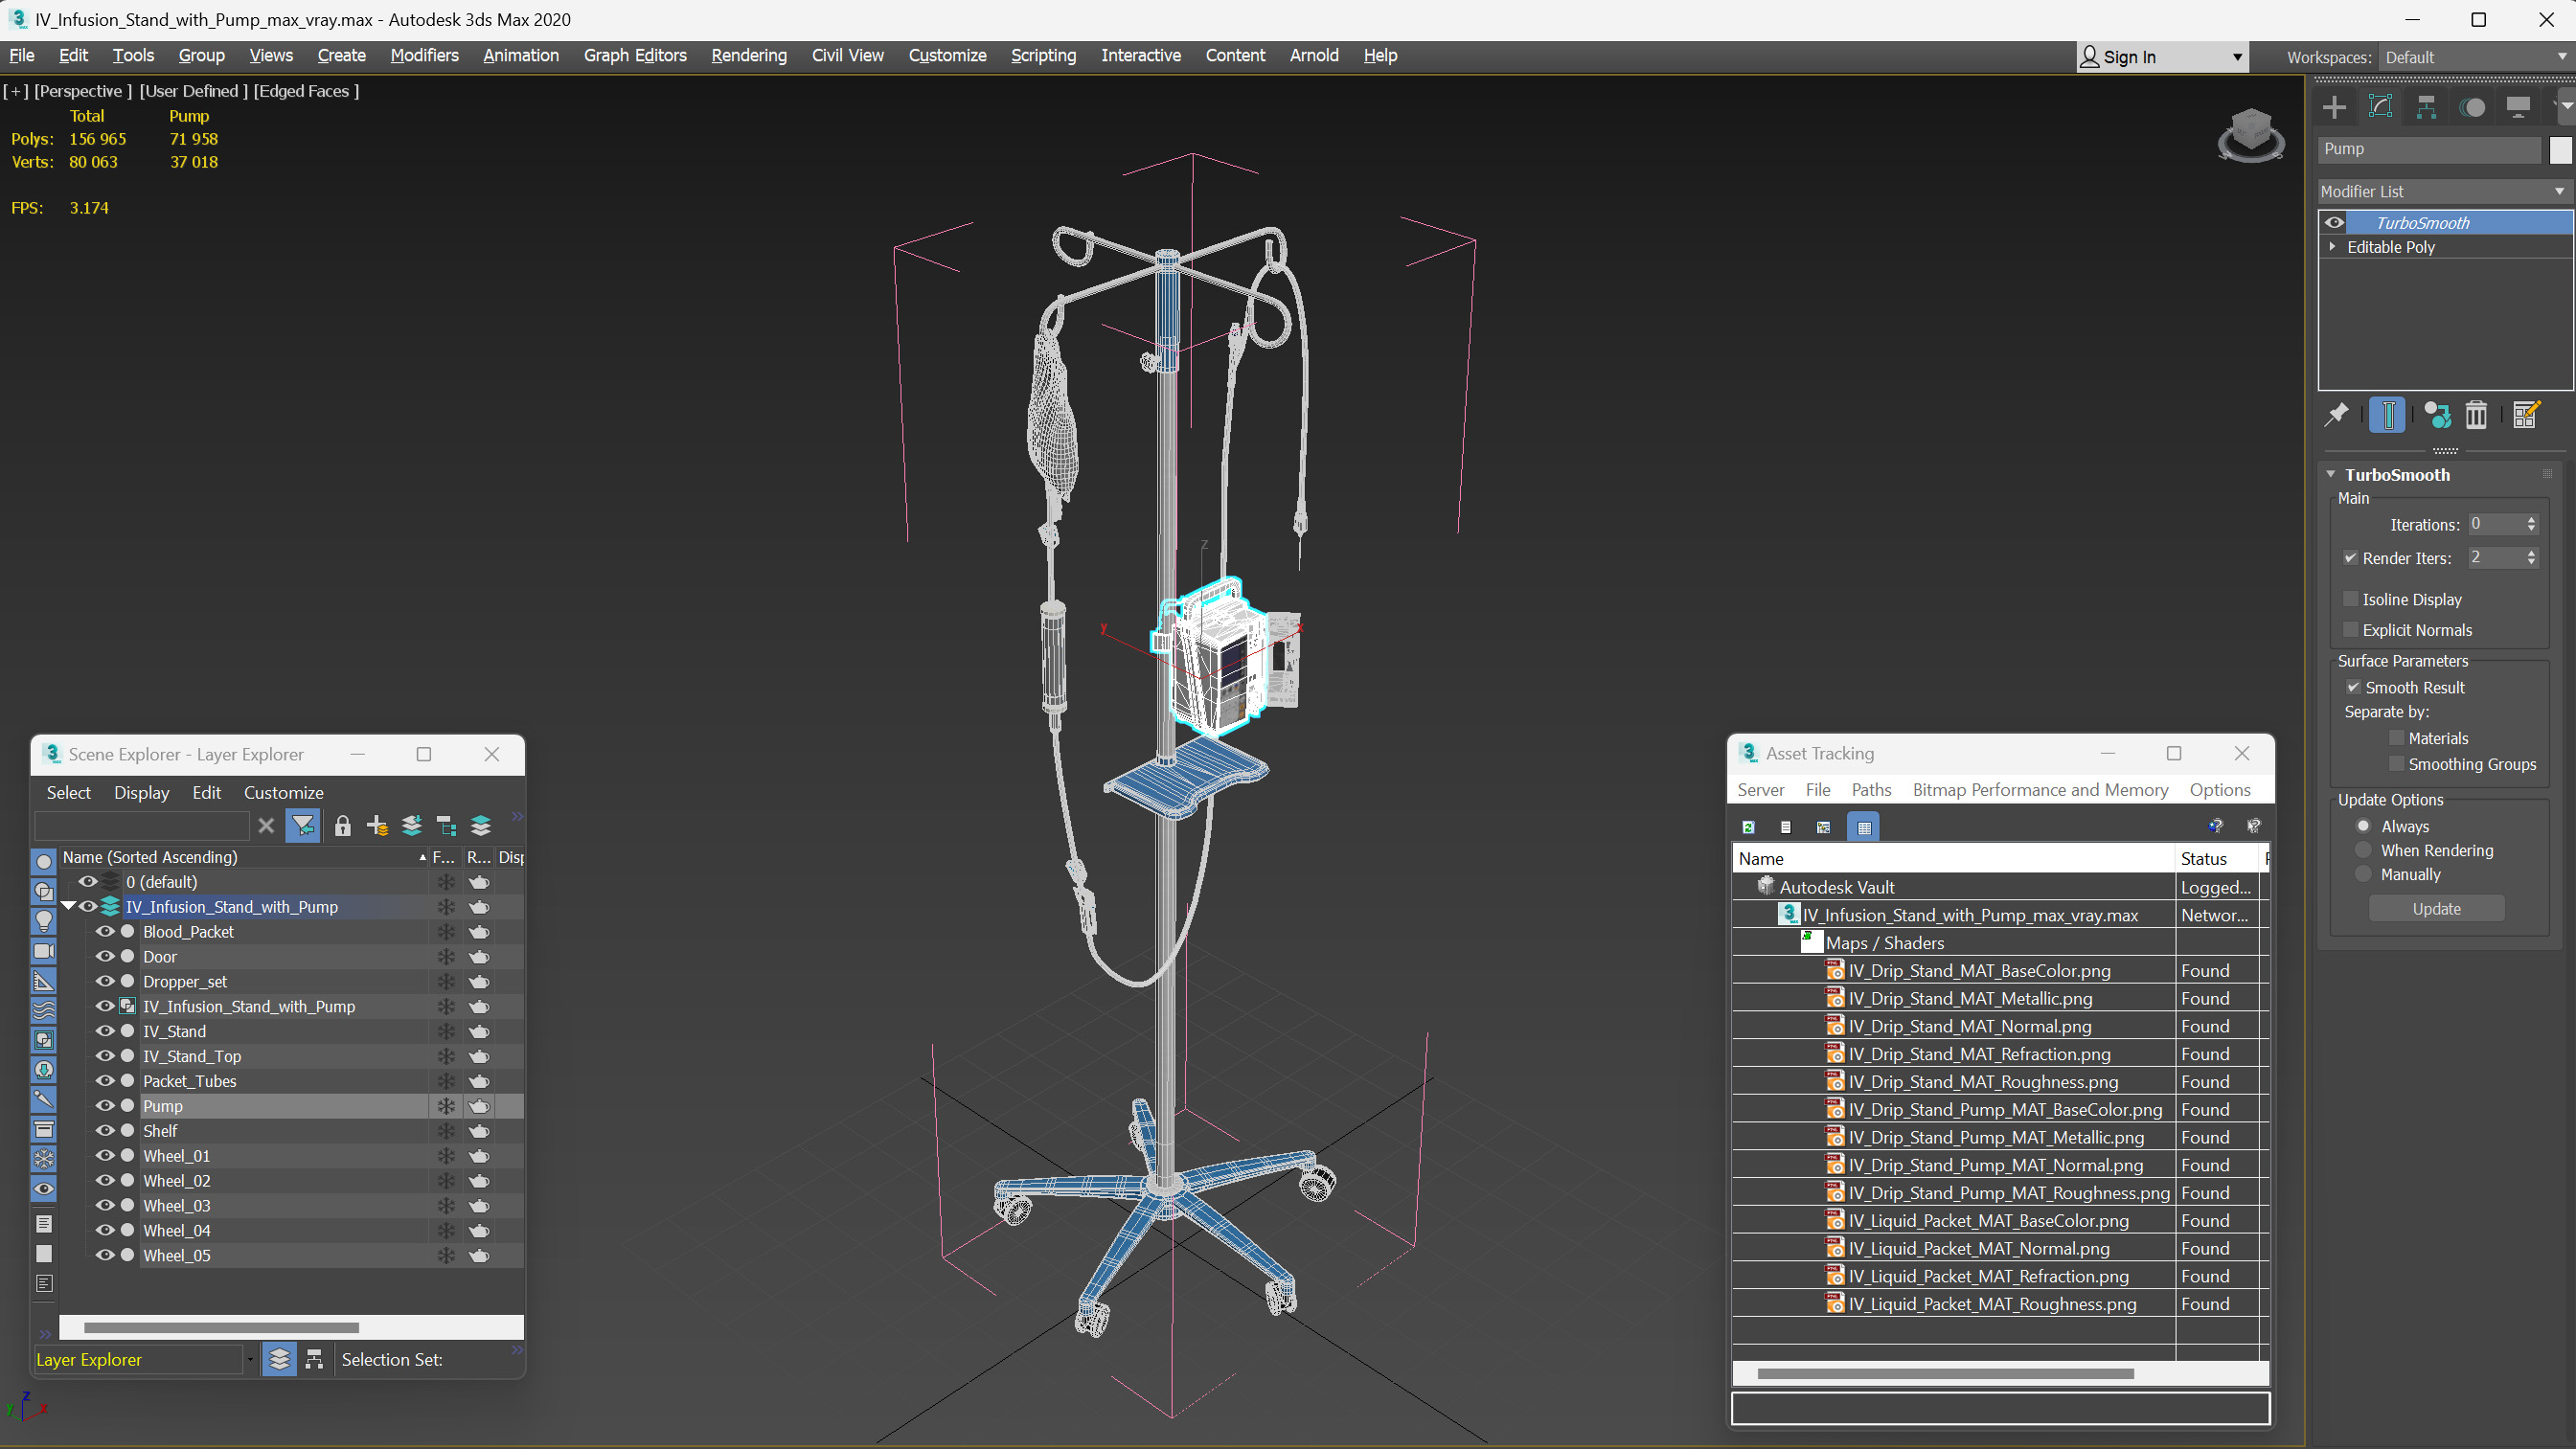Expand the Editable Poly modifier entry
2576x1449 pixels.
pyautogui.click(x=2332, y=246)
